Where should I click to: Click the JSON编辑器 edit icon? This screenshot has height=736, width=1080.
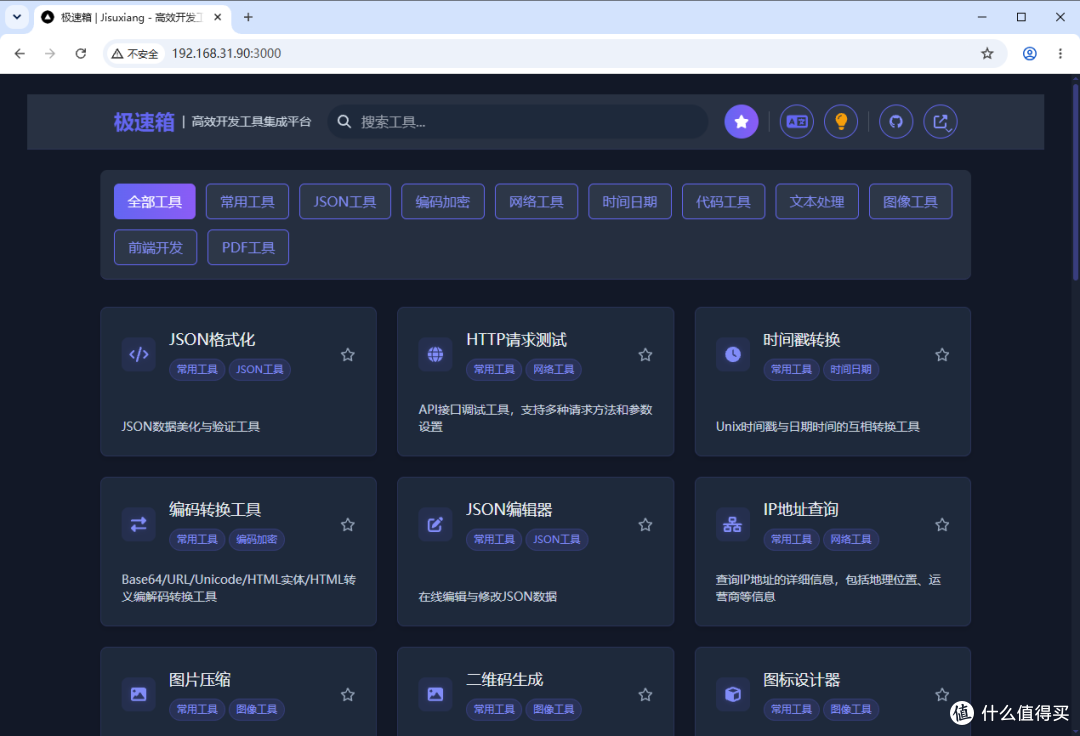435,525
